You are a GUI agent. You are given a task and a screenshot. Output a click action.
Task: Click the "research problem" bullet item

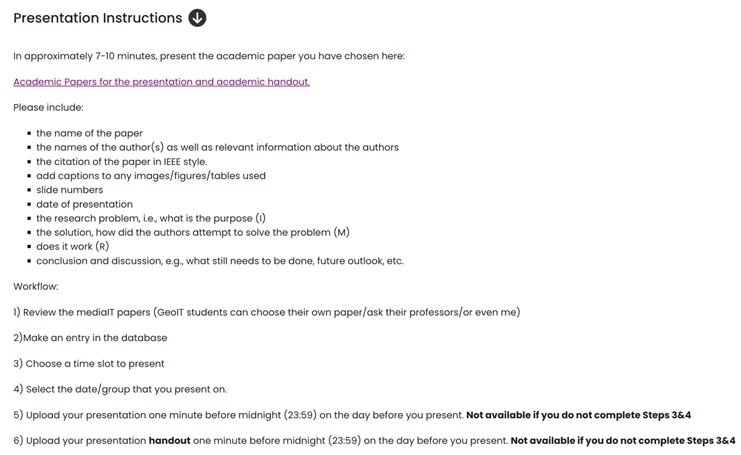pos(150,218)
